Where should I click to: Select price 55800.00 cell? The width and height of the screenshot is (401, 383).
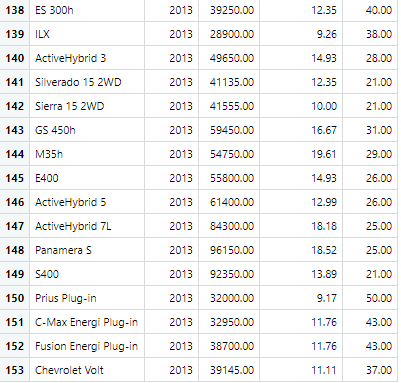pos(229,178)
